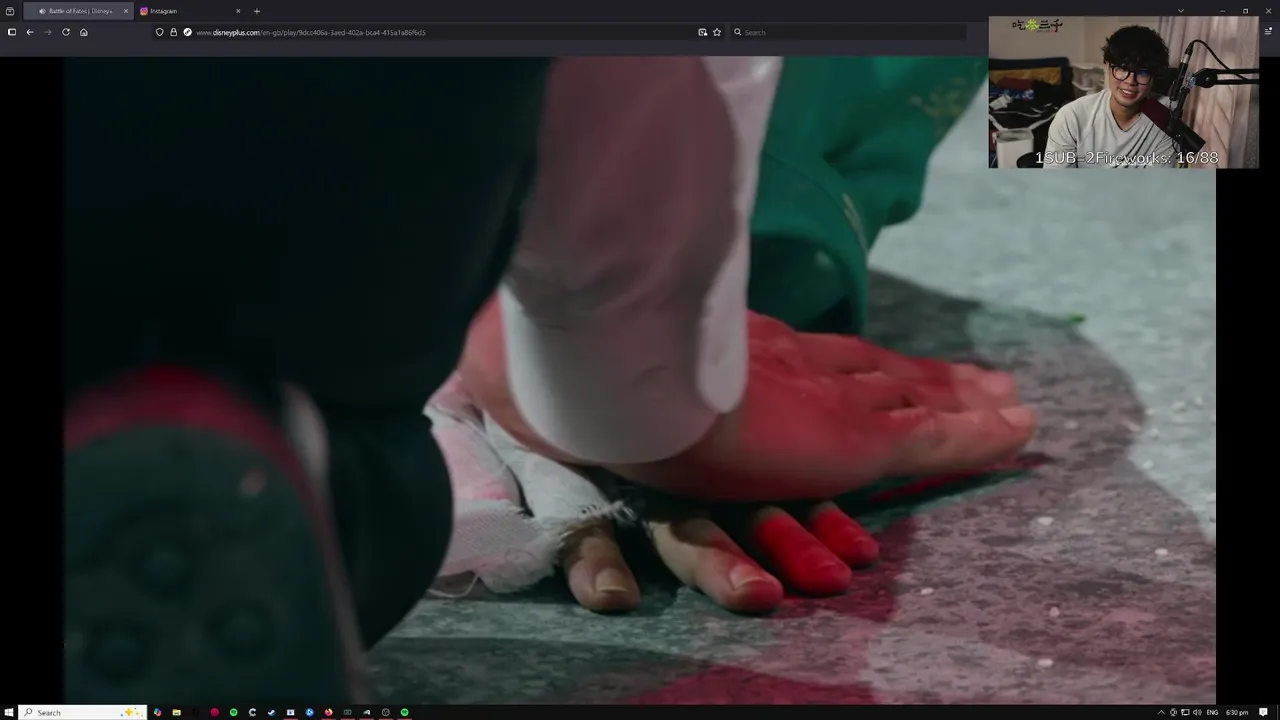Click the webcam overlay thumbnail
Screen dimensions: 1280x720
[1124, 92]
